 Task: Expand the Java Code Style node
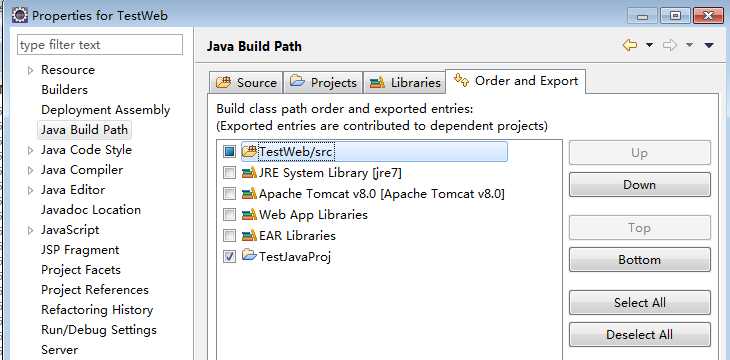31,150
